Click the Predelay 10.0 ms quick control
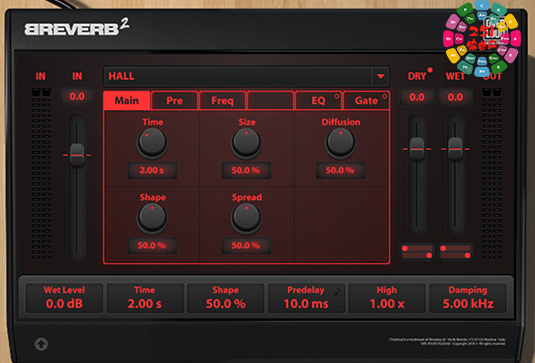Image resolution: width=535 pixels, height=363 pixels. tap(306, 298)
